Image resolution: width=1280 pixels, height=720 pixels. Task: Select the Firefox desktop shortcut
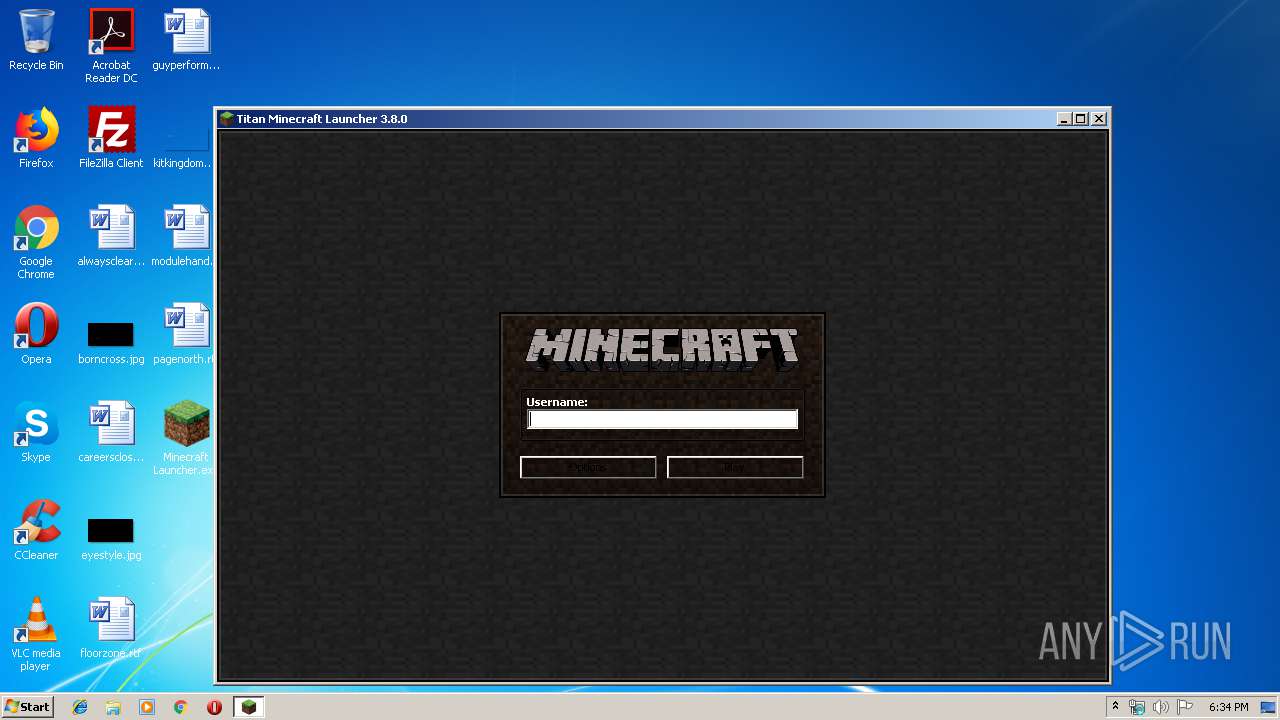[36, 138]
